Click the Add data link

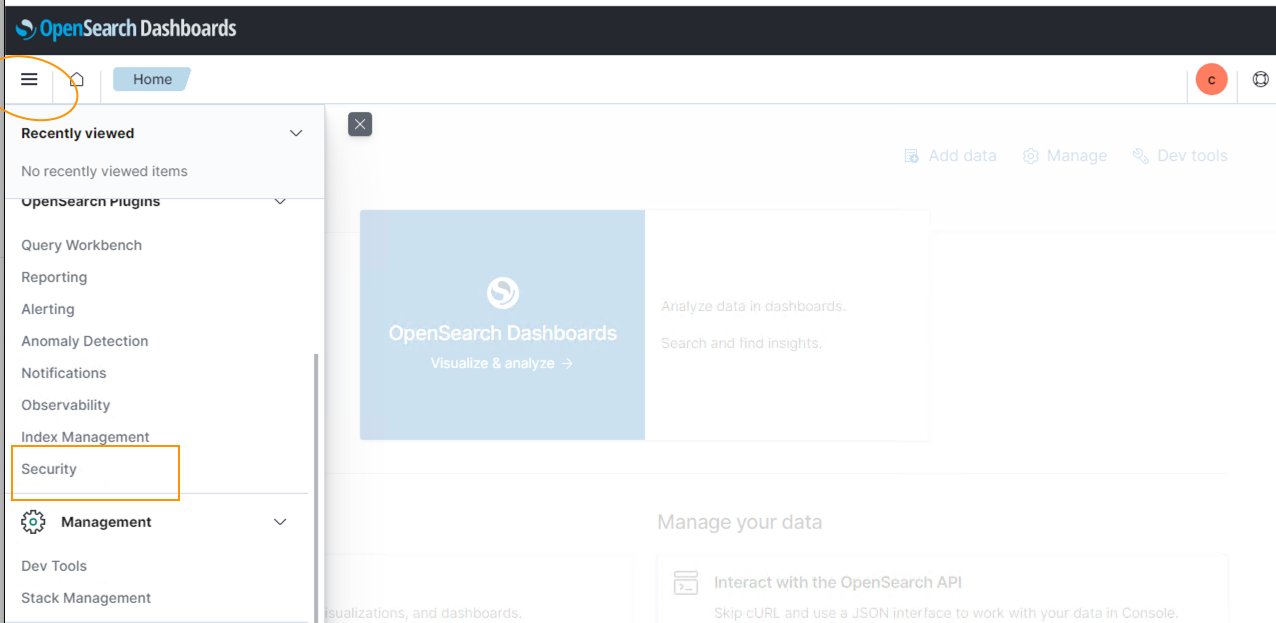click(950, 156)
